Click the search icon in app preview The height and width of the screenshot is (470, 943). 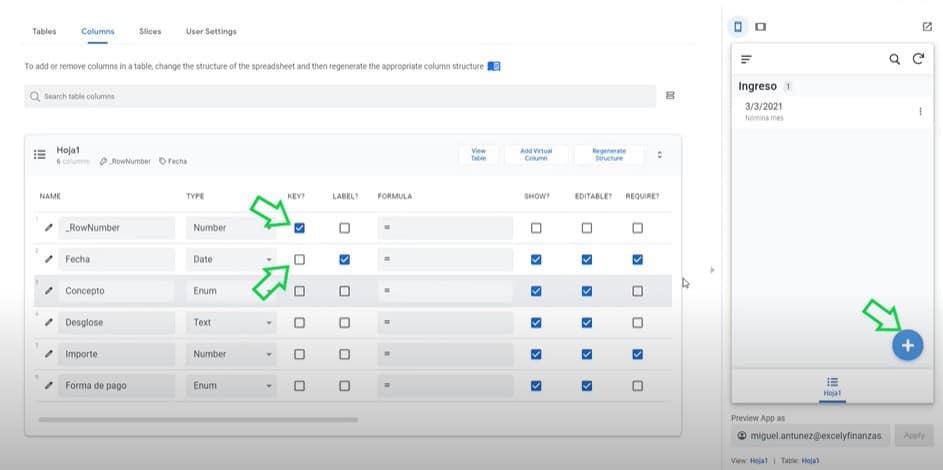tap(895, 59)
